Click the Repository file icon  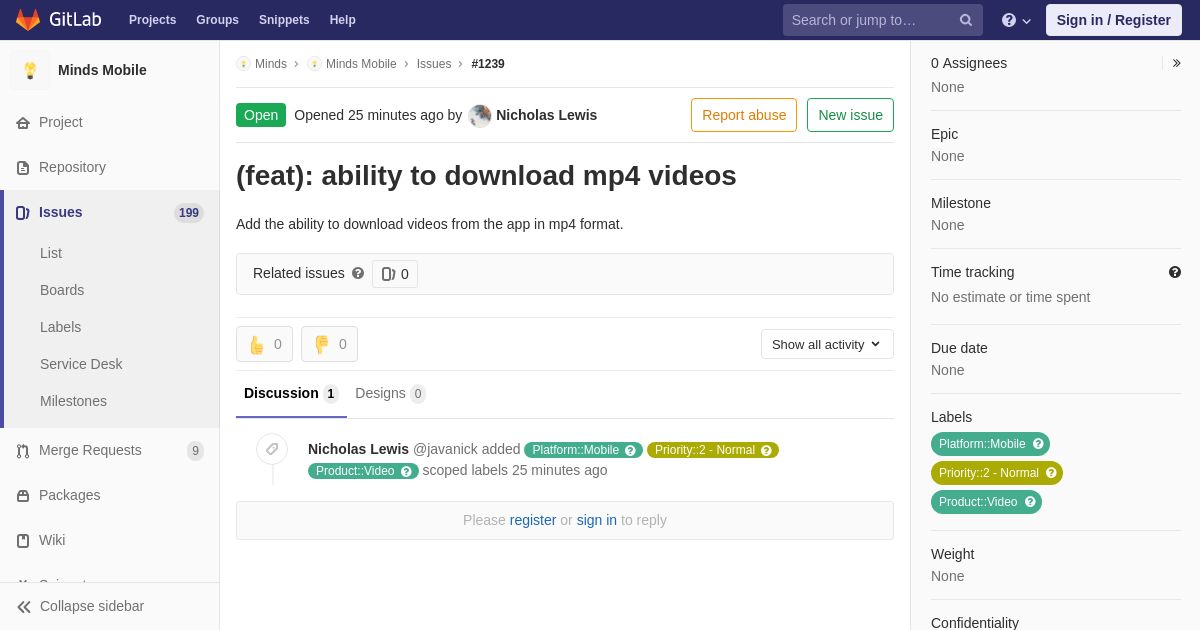pos(23,167)
